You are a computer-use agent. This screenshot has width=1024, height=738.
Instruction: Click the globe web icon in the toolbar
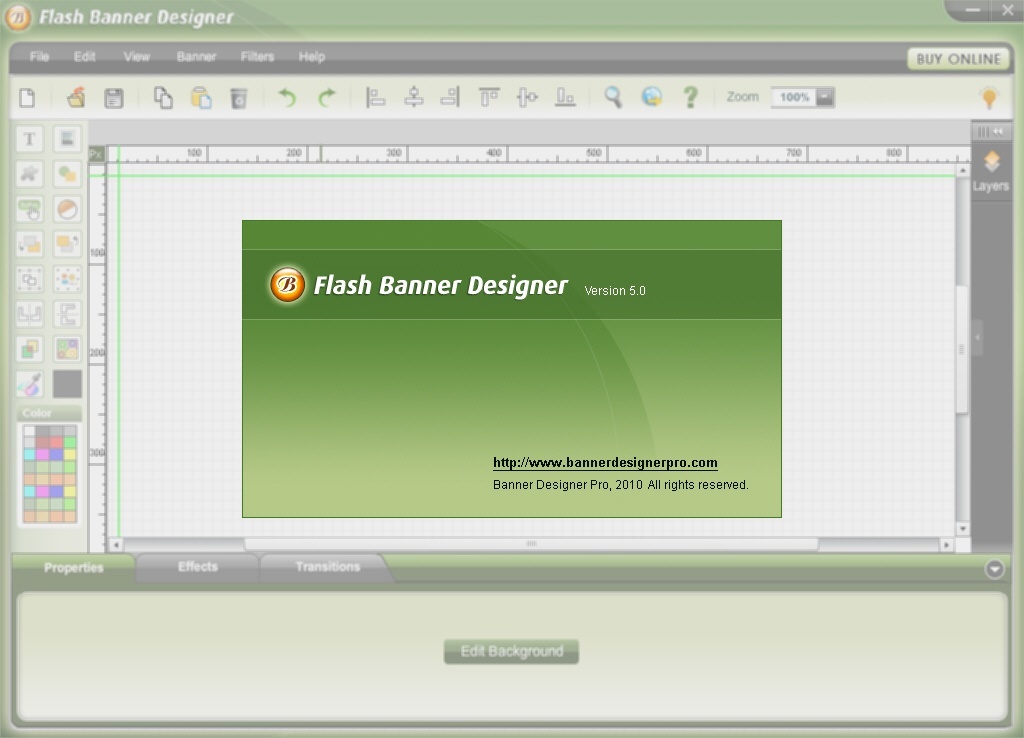click(653, 97)
